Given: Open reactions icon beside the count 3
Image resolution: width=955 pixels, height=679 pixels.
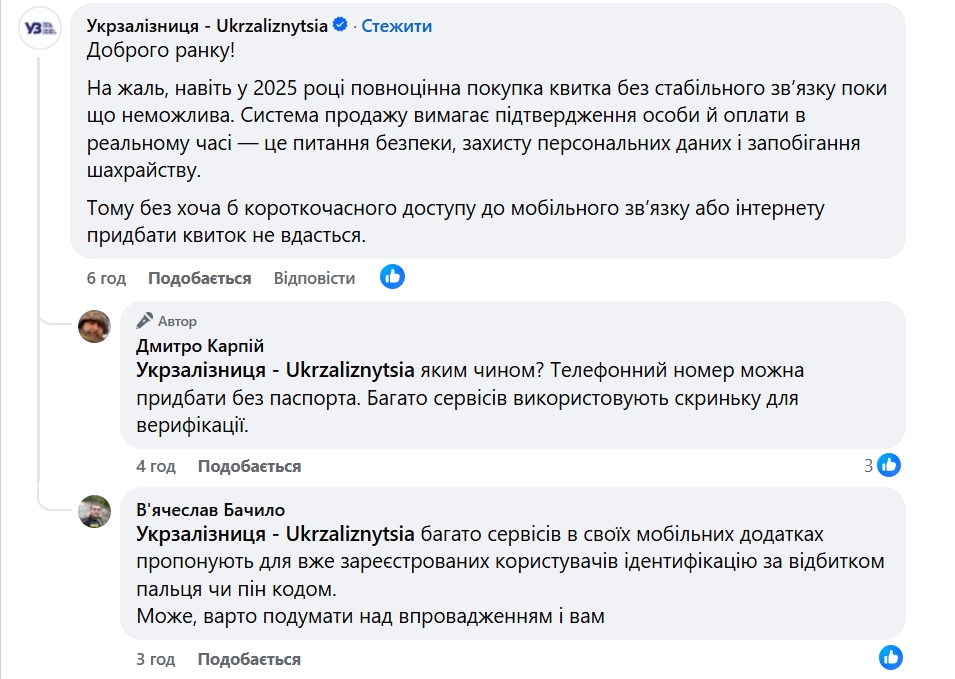Looking at the screenshot, I should point(889,465).
